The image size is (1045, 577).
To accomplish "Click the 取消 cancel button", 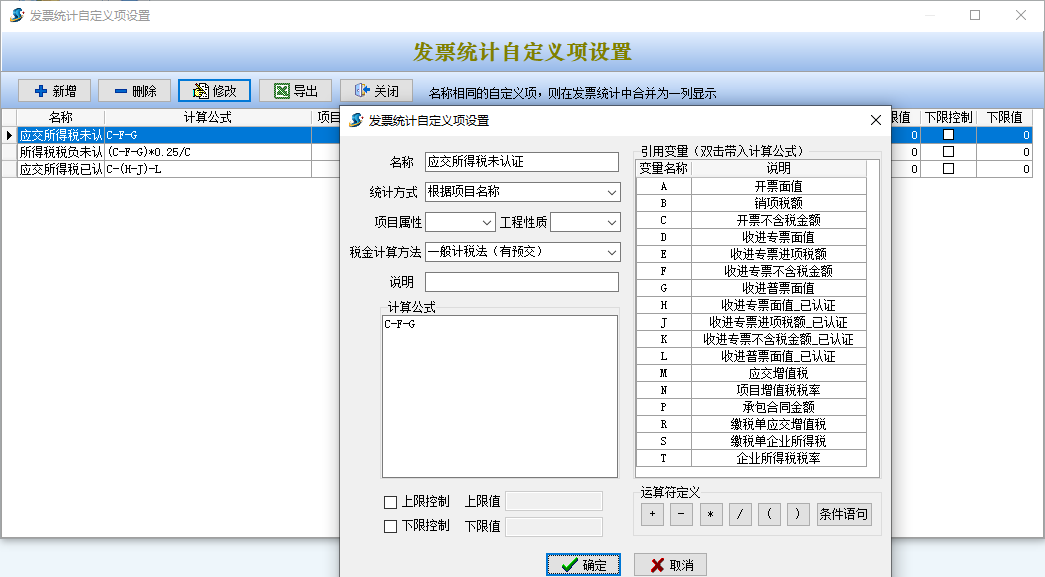I will pyautogui.click(x=670, y=565).
